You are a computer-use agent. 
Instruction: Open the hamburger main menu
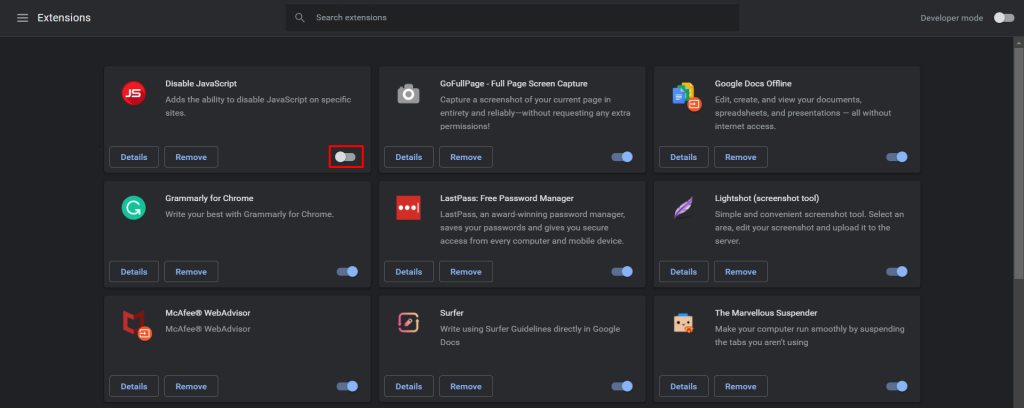[x=22, y=18]
